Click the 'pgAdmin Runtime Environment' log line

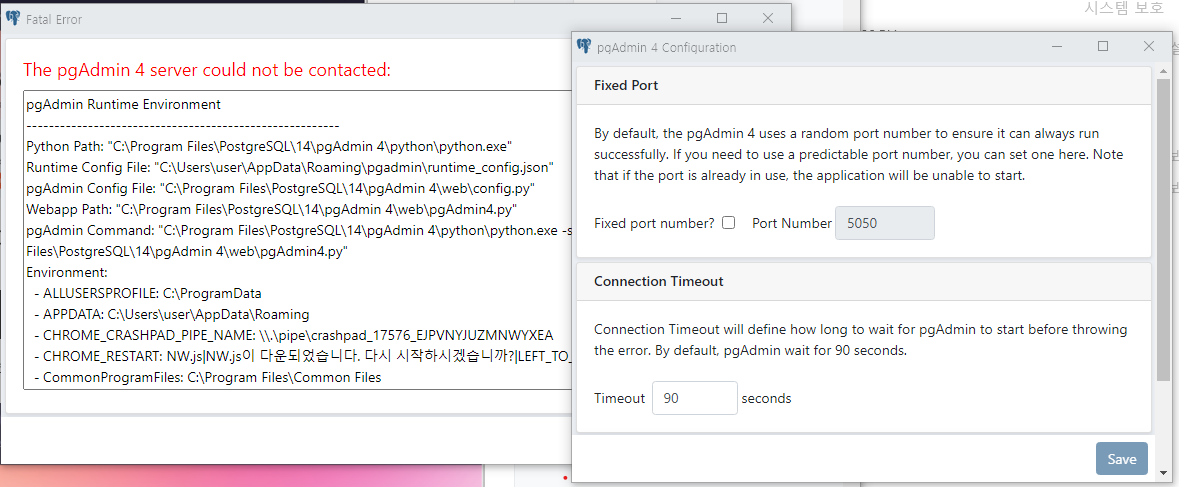click(123, 104)
